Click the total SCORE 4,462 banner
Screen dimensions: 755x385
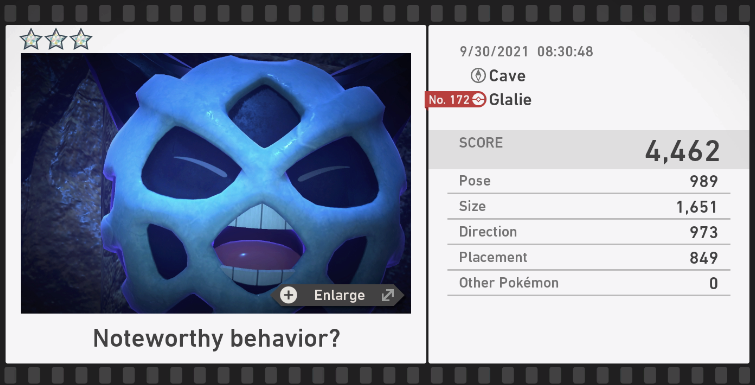pos(589,150)
